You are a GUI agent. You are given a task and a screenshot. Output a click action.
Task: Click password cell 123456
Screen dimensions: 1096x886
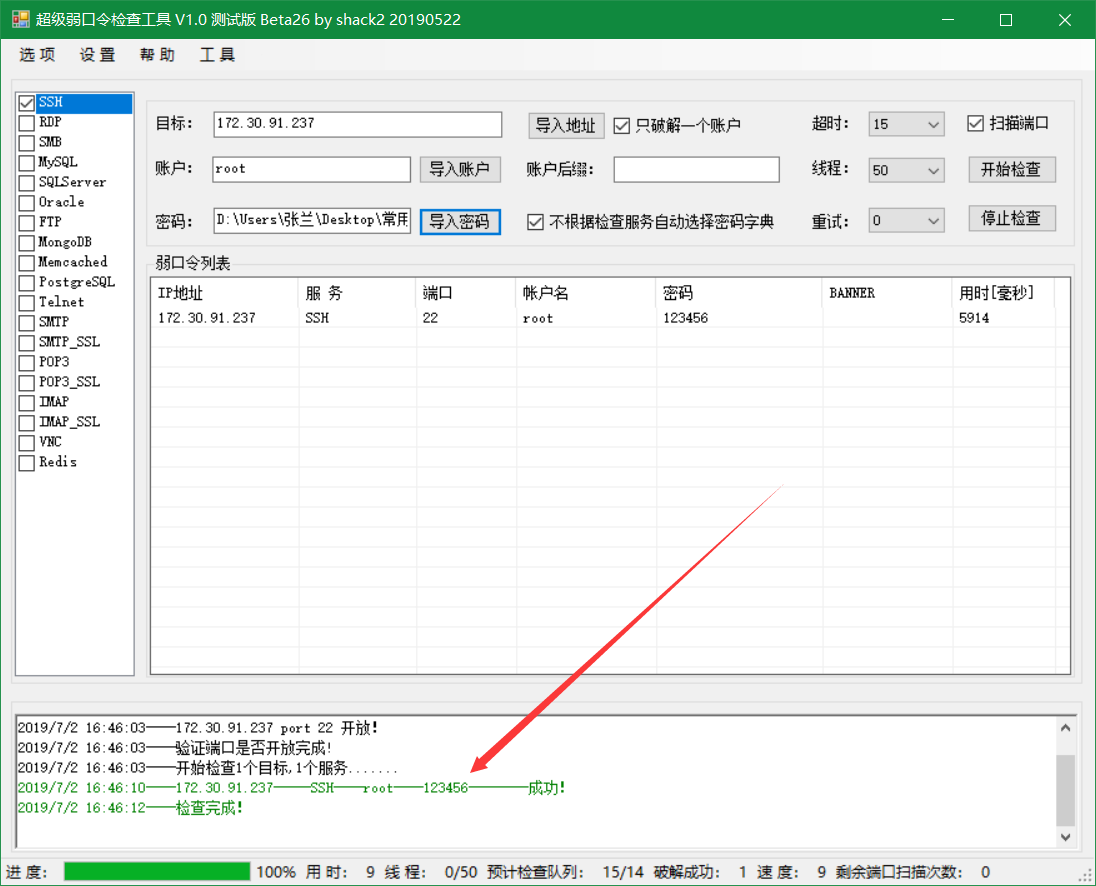[x=686, y=318]
